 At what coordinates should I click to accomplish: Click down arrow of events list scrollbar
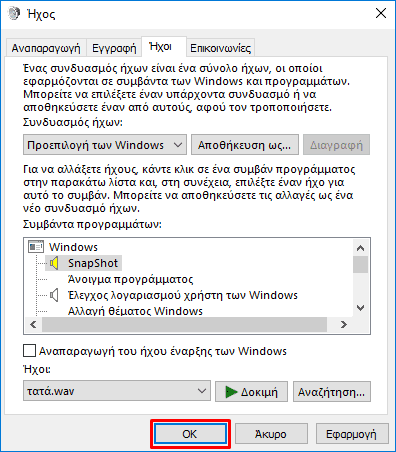[x=360, y=308]
